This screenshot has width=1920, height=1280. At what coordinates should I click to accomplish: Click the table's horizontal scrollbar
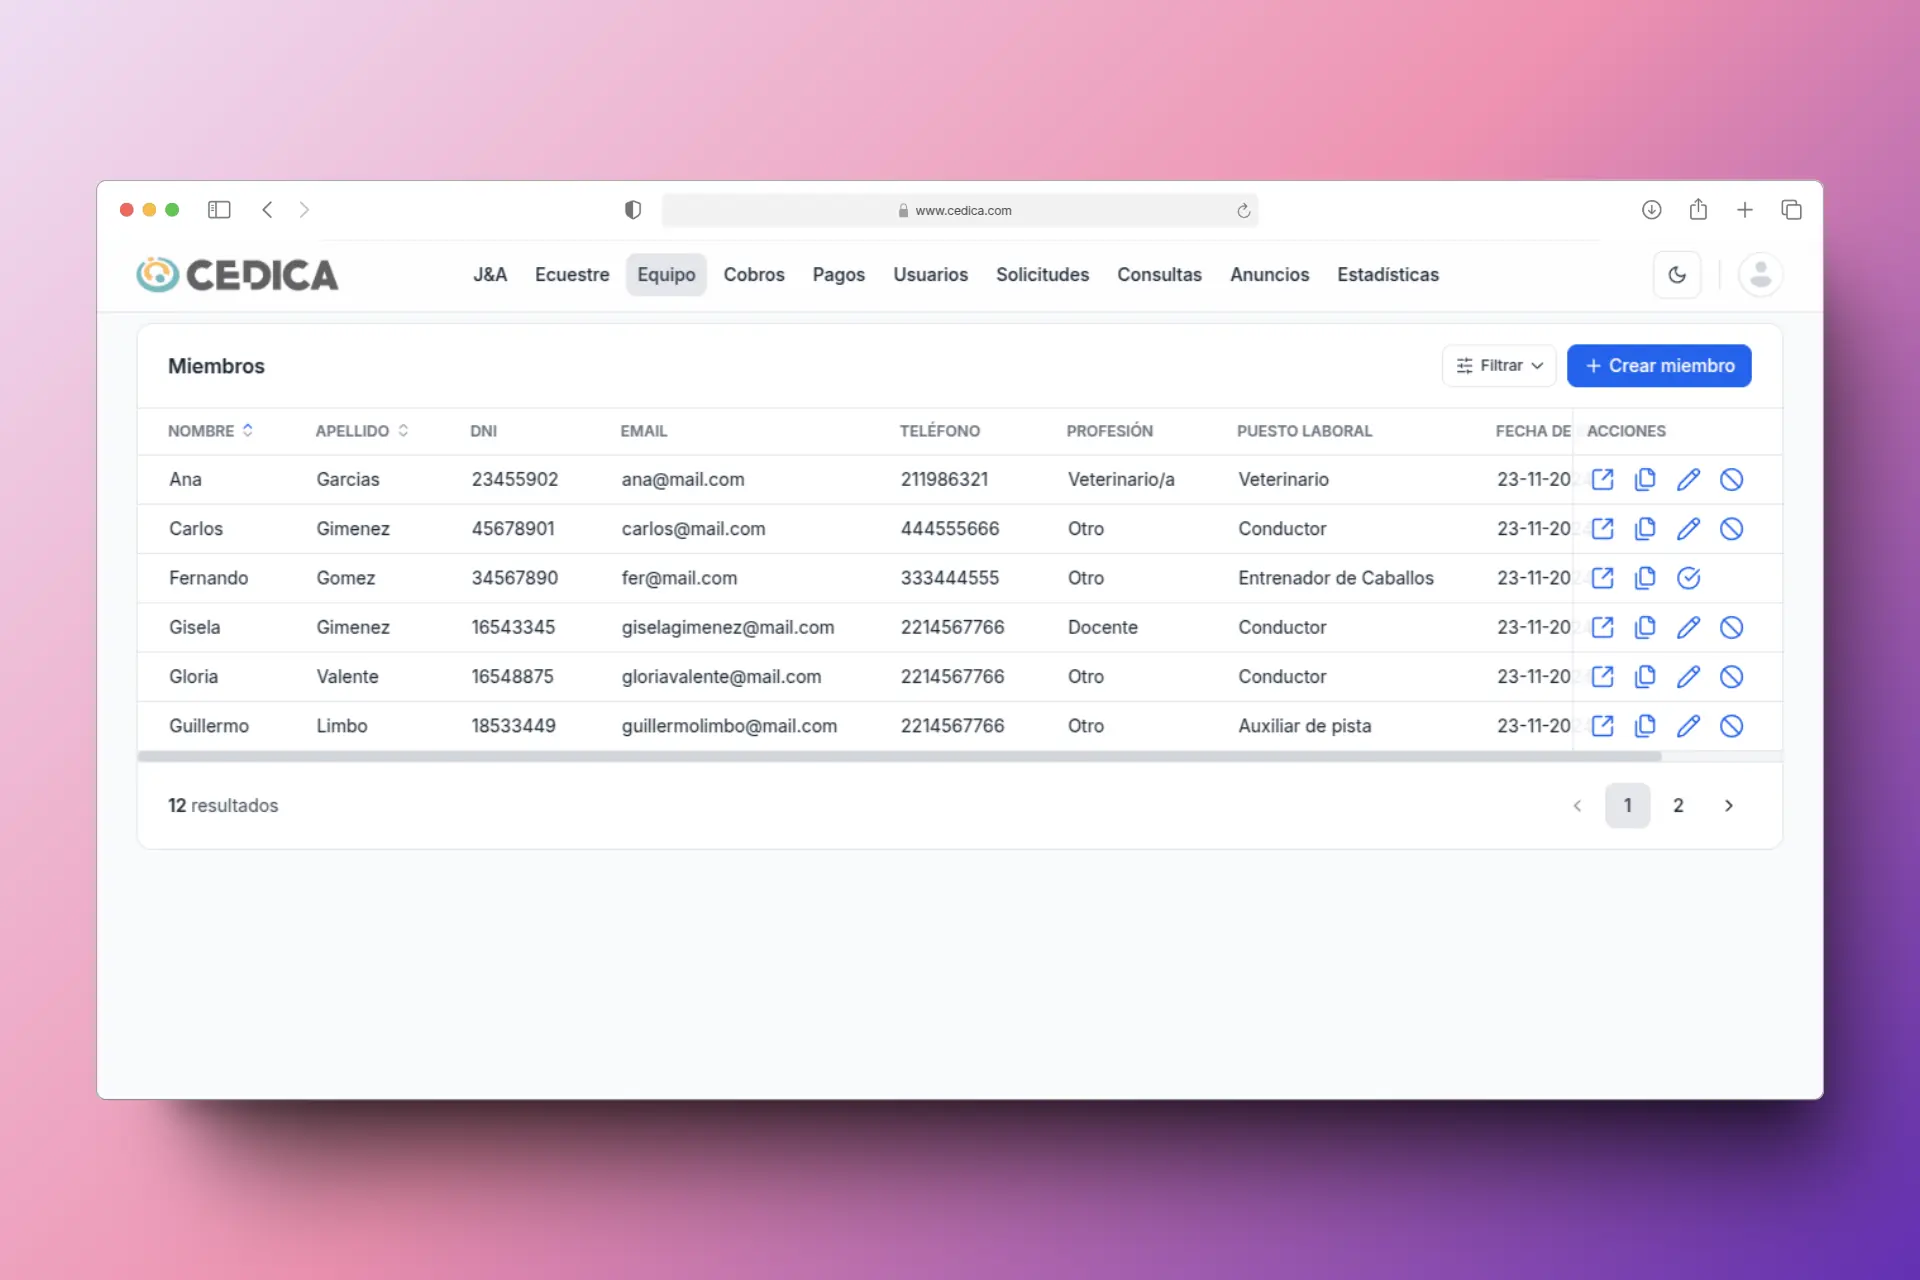tap(898, 757)
